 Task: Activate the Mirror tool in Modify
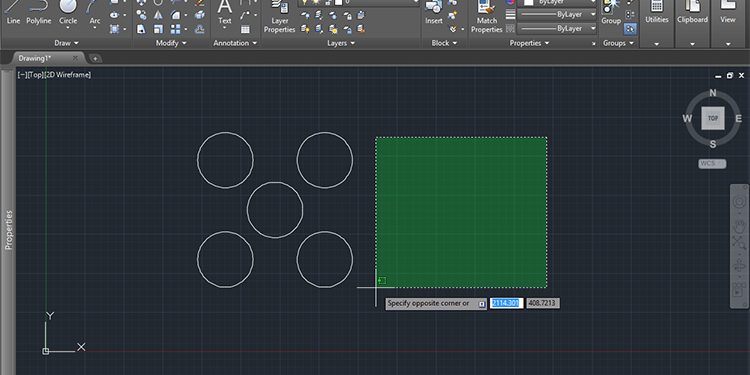pos(158,15)
